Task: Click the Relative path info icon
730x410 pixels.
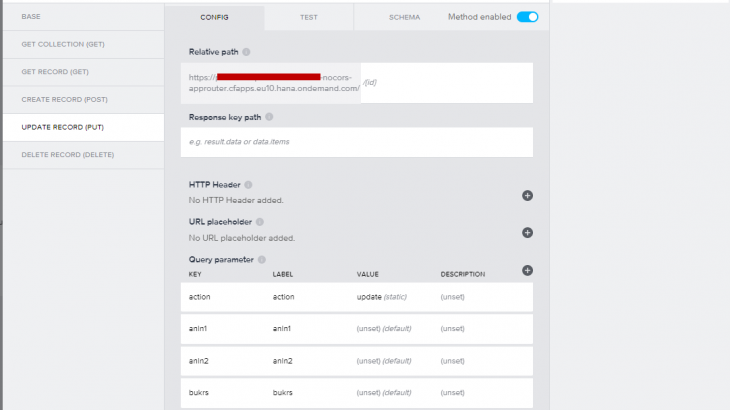Action: [246, 52]
